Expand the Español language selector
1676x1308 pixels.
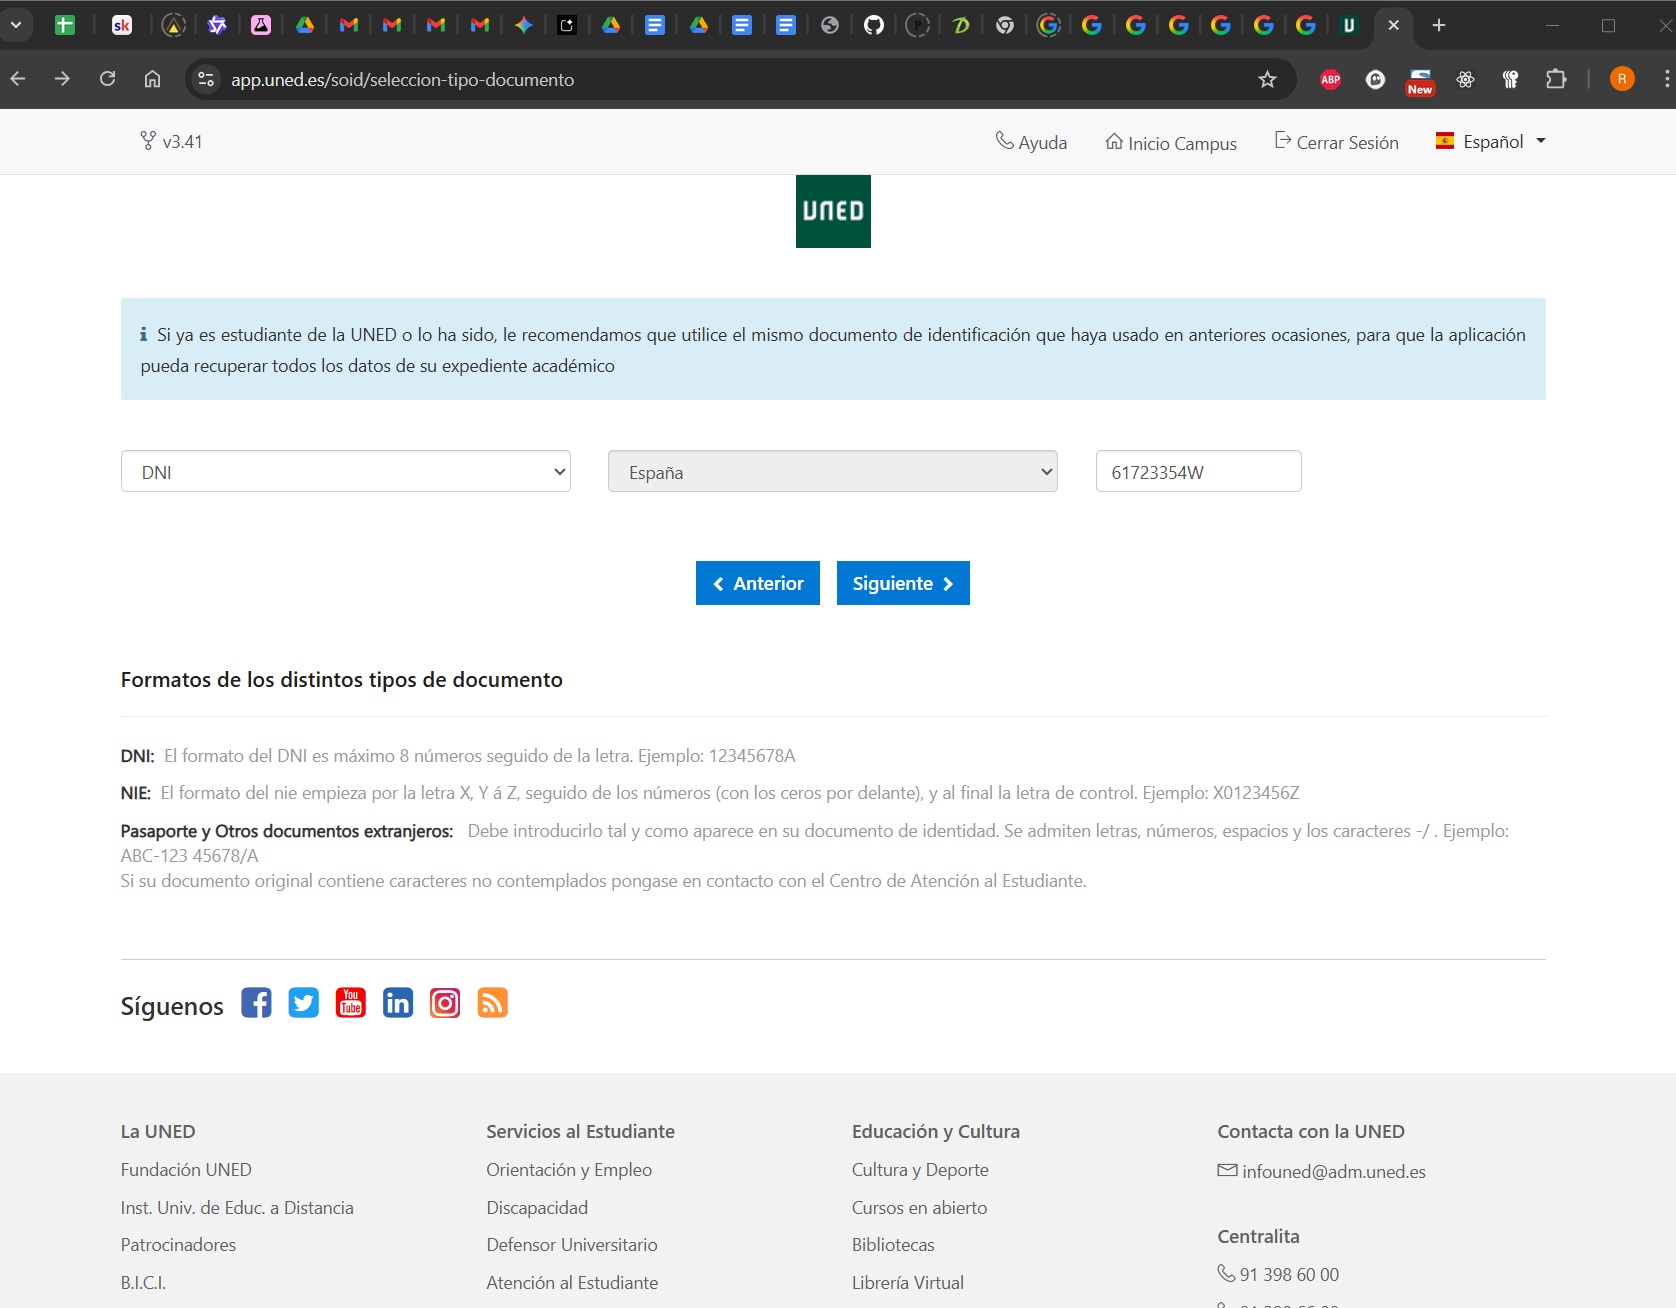coord(1491,142)
